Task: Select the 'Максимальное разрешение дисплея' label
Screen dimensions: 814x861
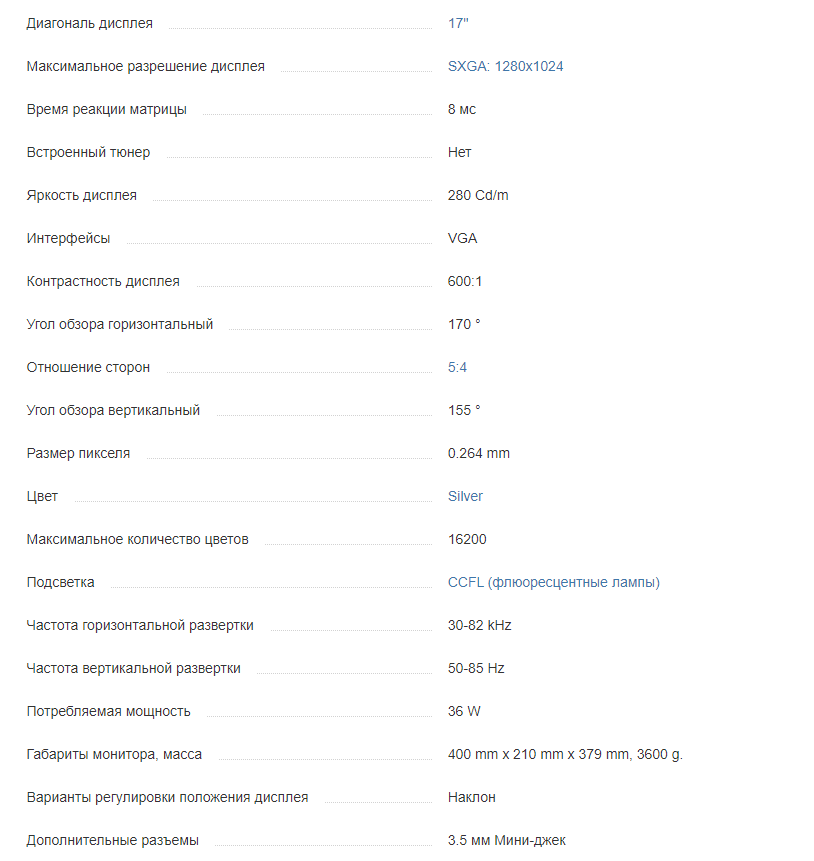Action: [146, 66]
